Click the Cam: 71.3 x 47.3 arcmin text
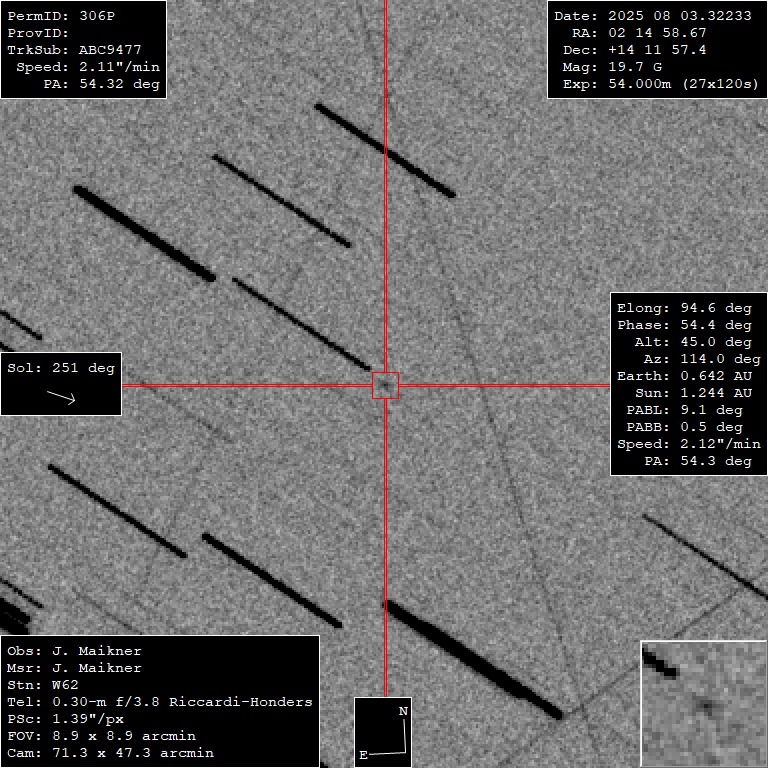The height and width of the screenshot is (768, 768). pos(110,753)
